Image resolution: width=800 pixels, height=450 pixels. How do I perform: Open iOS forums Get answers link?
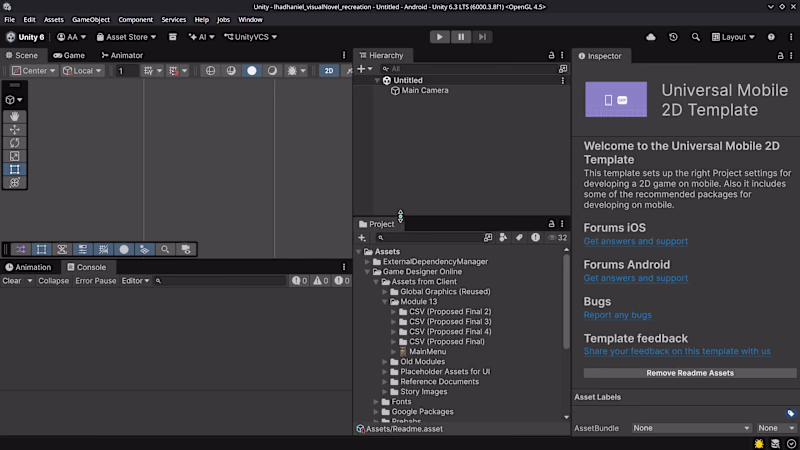636,241
